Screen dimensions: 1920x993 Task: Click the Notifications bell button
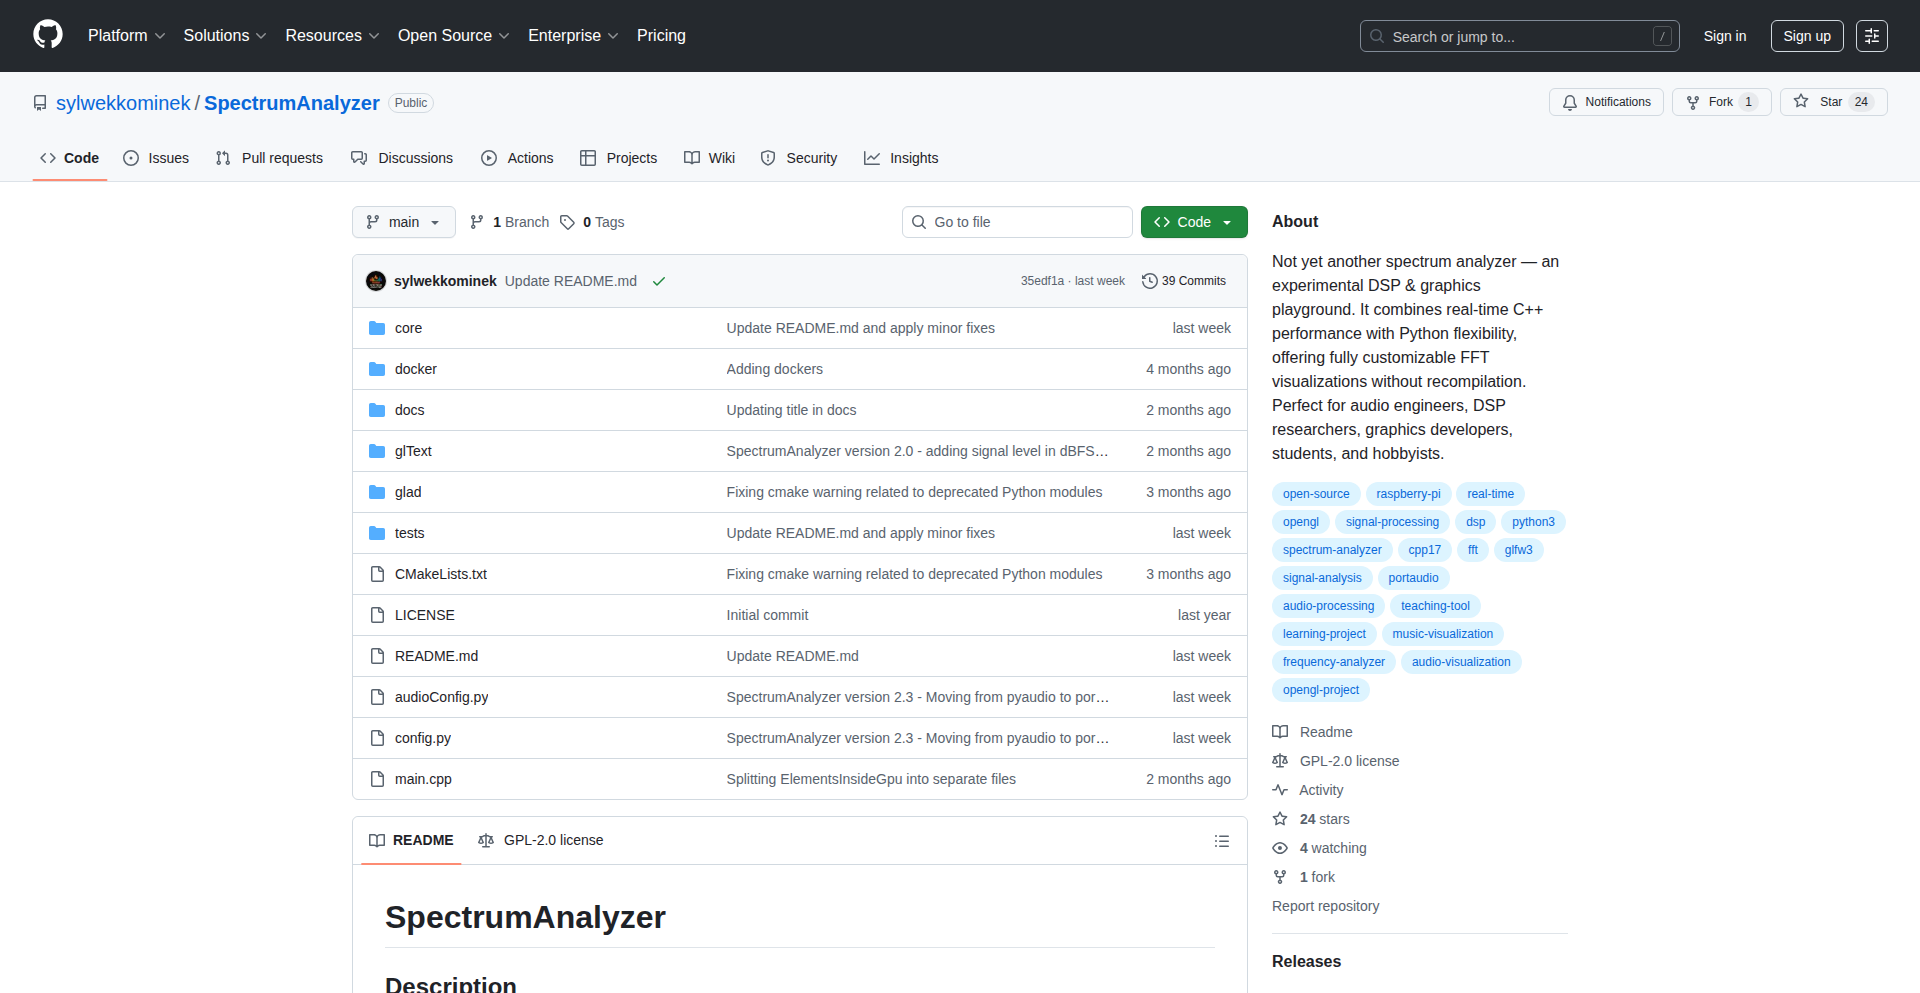(x=1606, y=102)
